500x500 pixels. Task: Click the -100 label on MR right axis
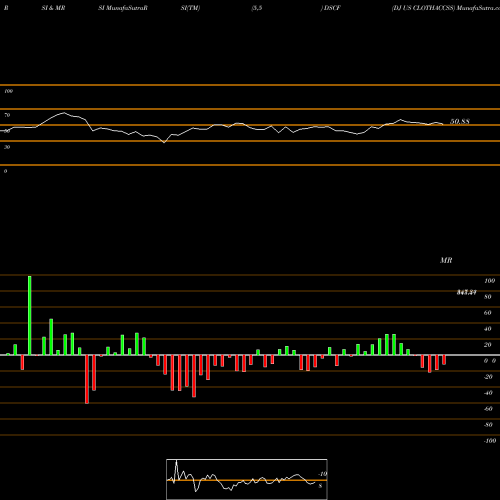489,441
